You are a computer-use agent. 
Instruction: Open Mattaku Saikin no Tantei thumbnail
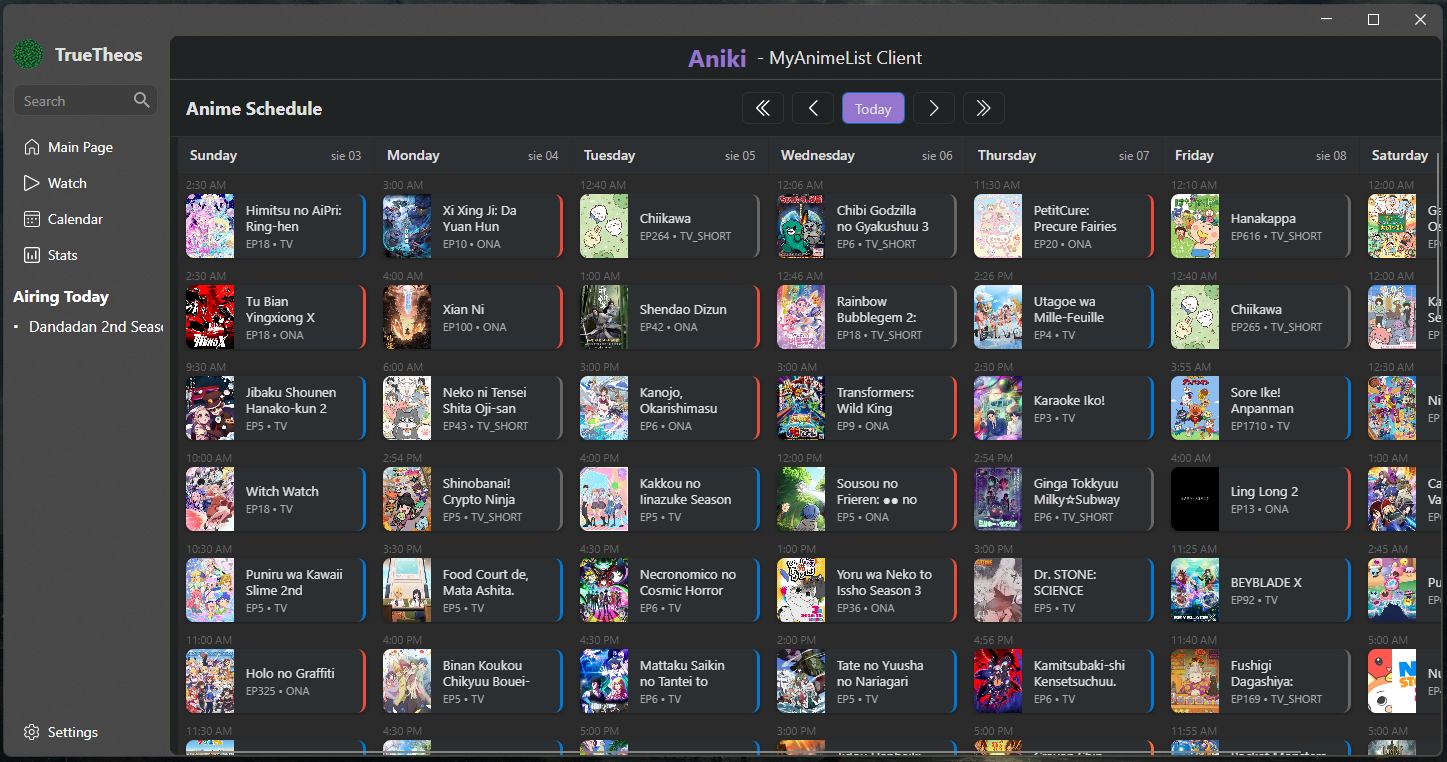tap(604, 681)
